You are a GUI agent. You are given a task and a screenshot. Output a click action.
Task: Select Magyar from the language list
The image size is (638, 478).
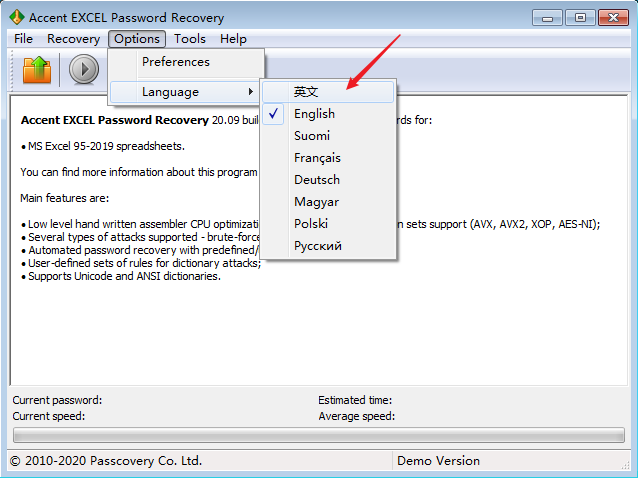click(316, 202)
